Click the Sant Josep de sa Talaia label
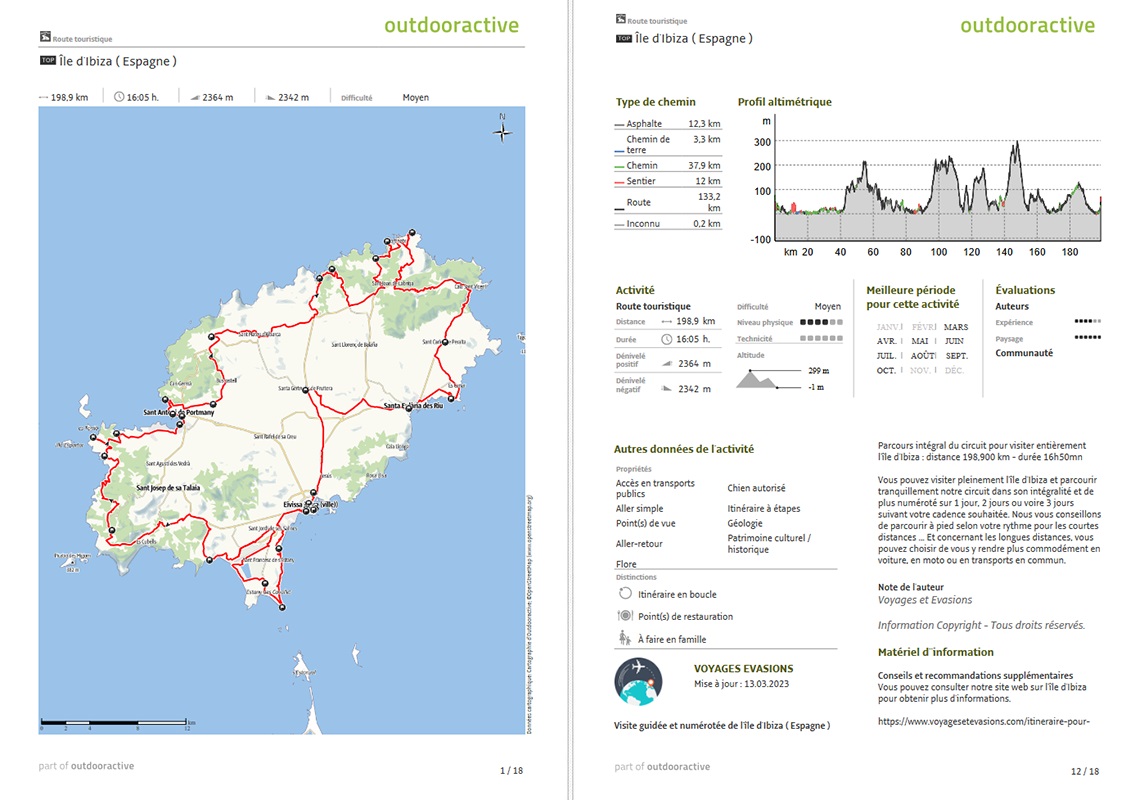1140x800 pixels. click(168, 488)
